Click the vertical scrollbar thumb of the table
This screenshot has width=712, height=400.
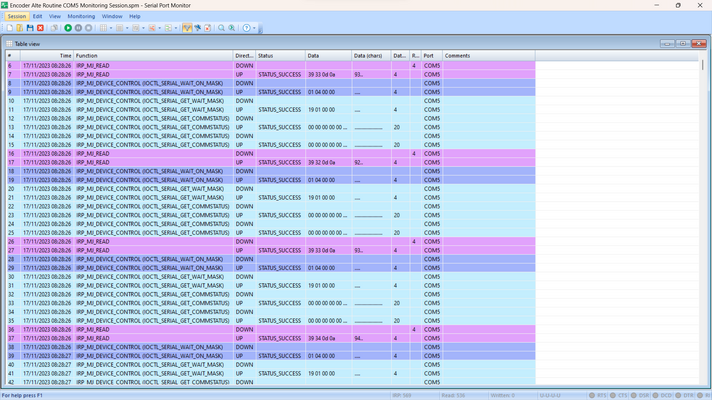point(702,65)
